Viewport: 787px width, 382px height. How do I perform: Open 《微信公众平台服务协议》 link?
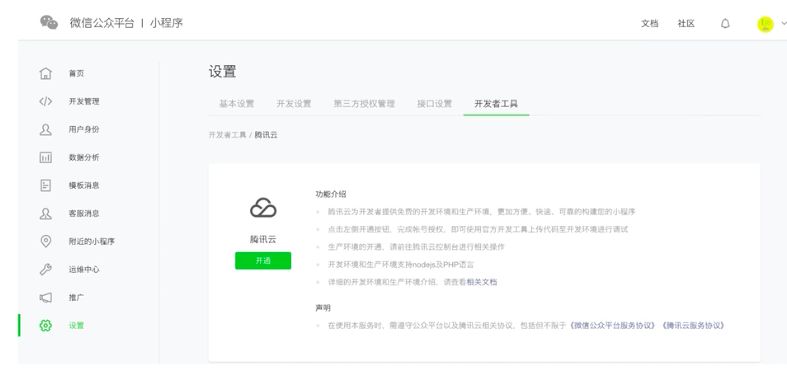[612, 325]
